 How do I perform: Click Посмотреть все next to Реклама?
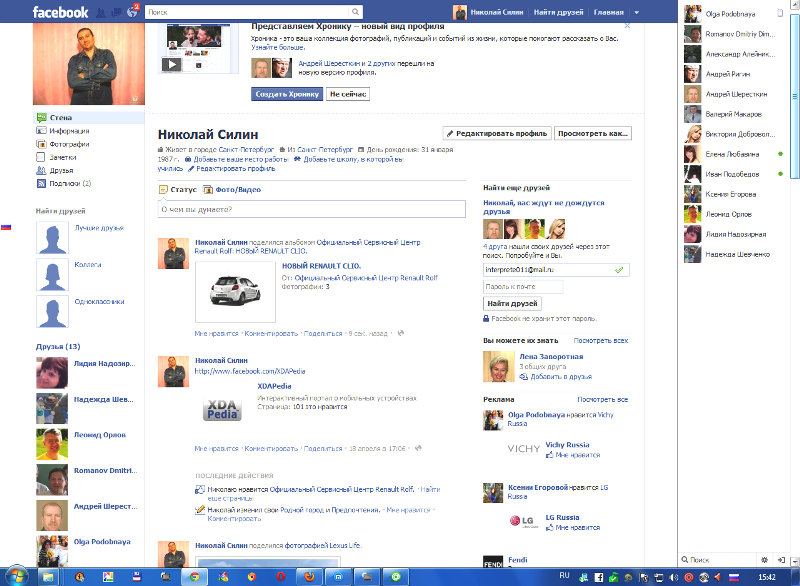coord(603,400)
